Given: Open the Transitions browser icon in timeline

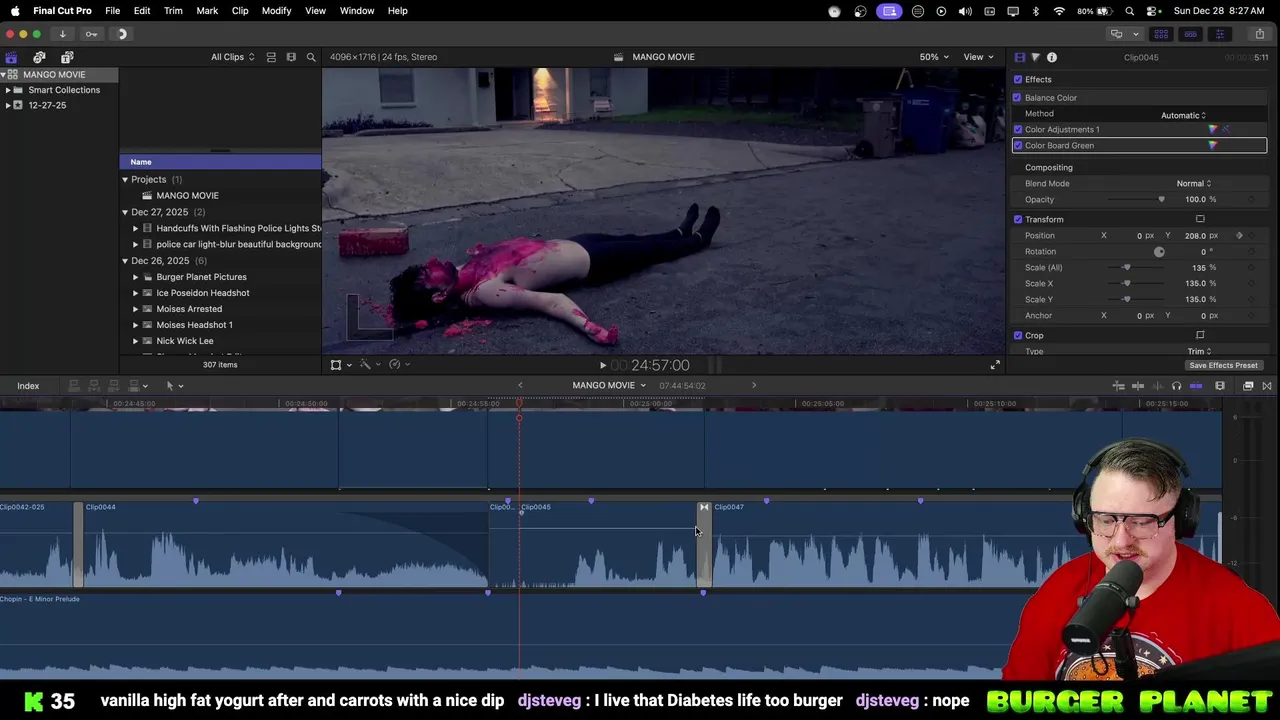Looking at the screenshot, I should (1267, 386).
